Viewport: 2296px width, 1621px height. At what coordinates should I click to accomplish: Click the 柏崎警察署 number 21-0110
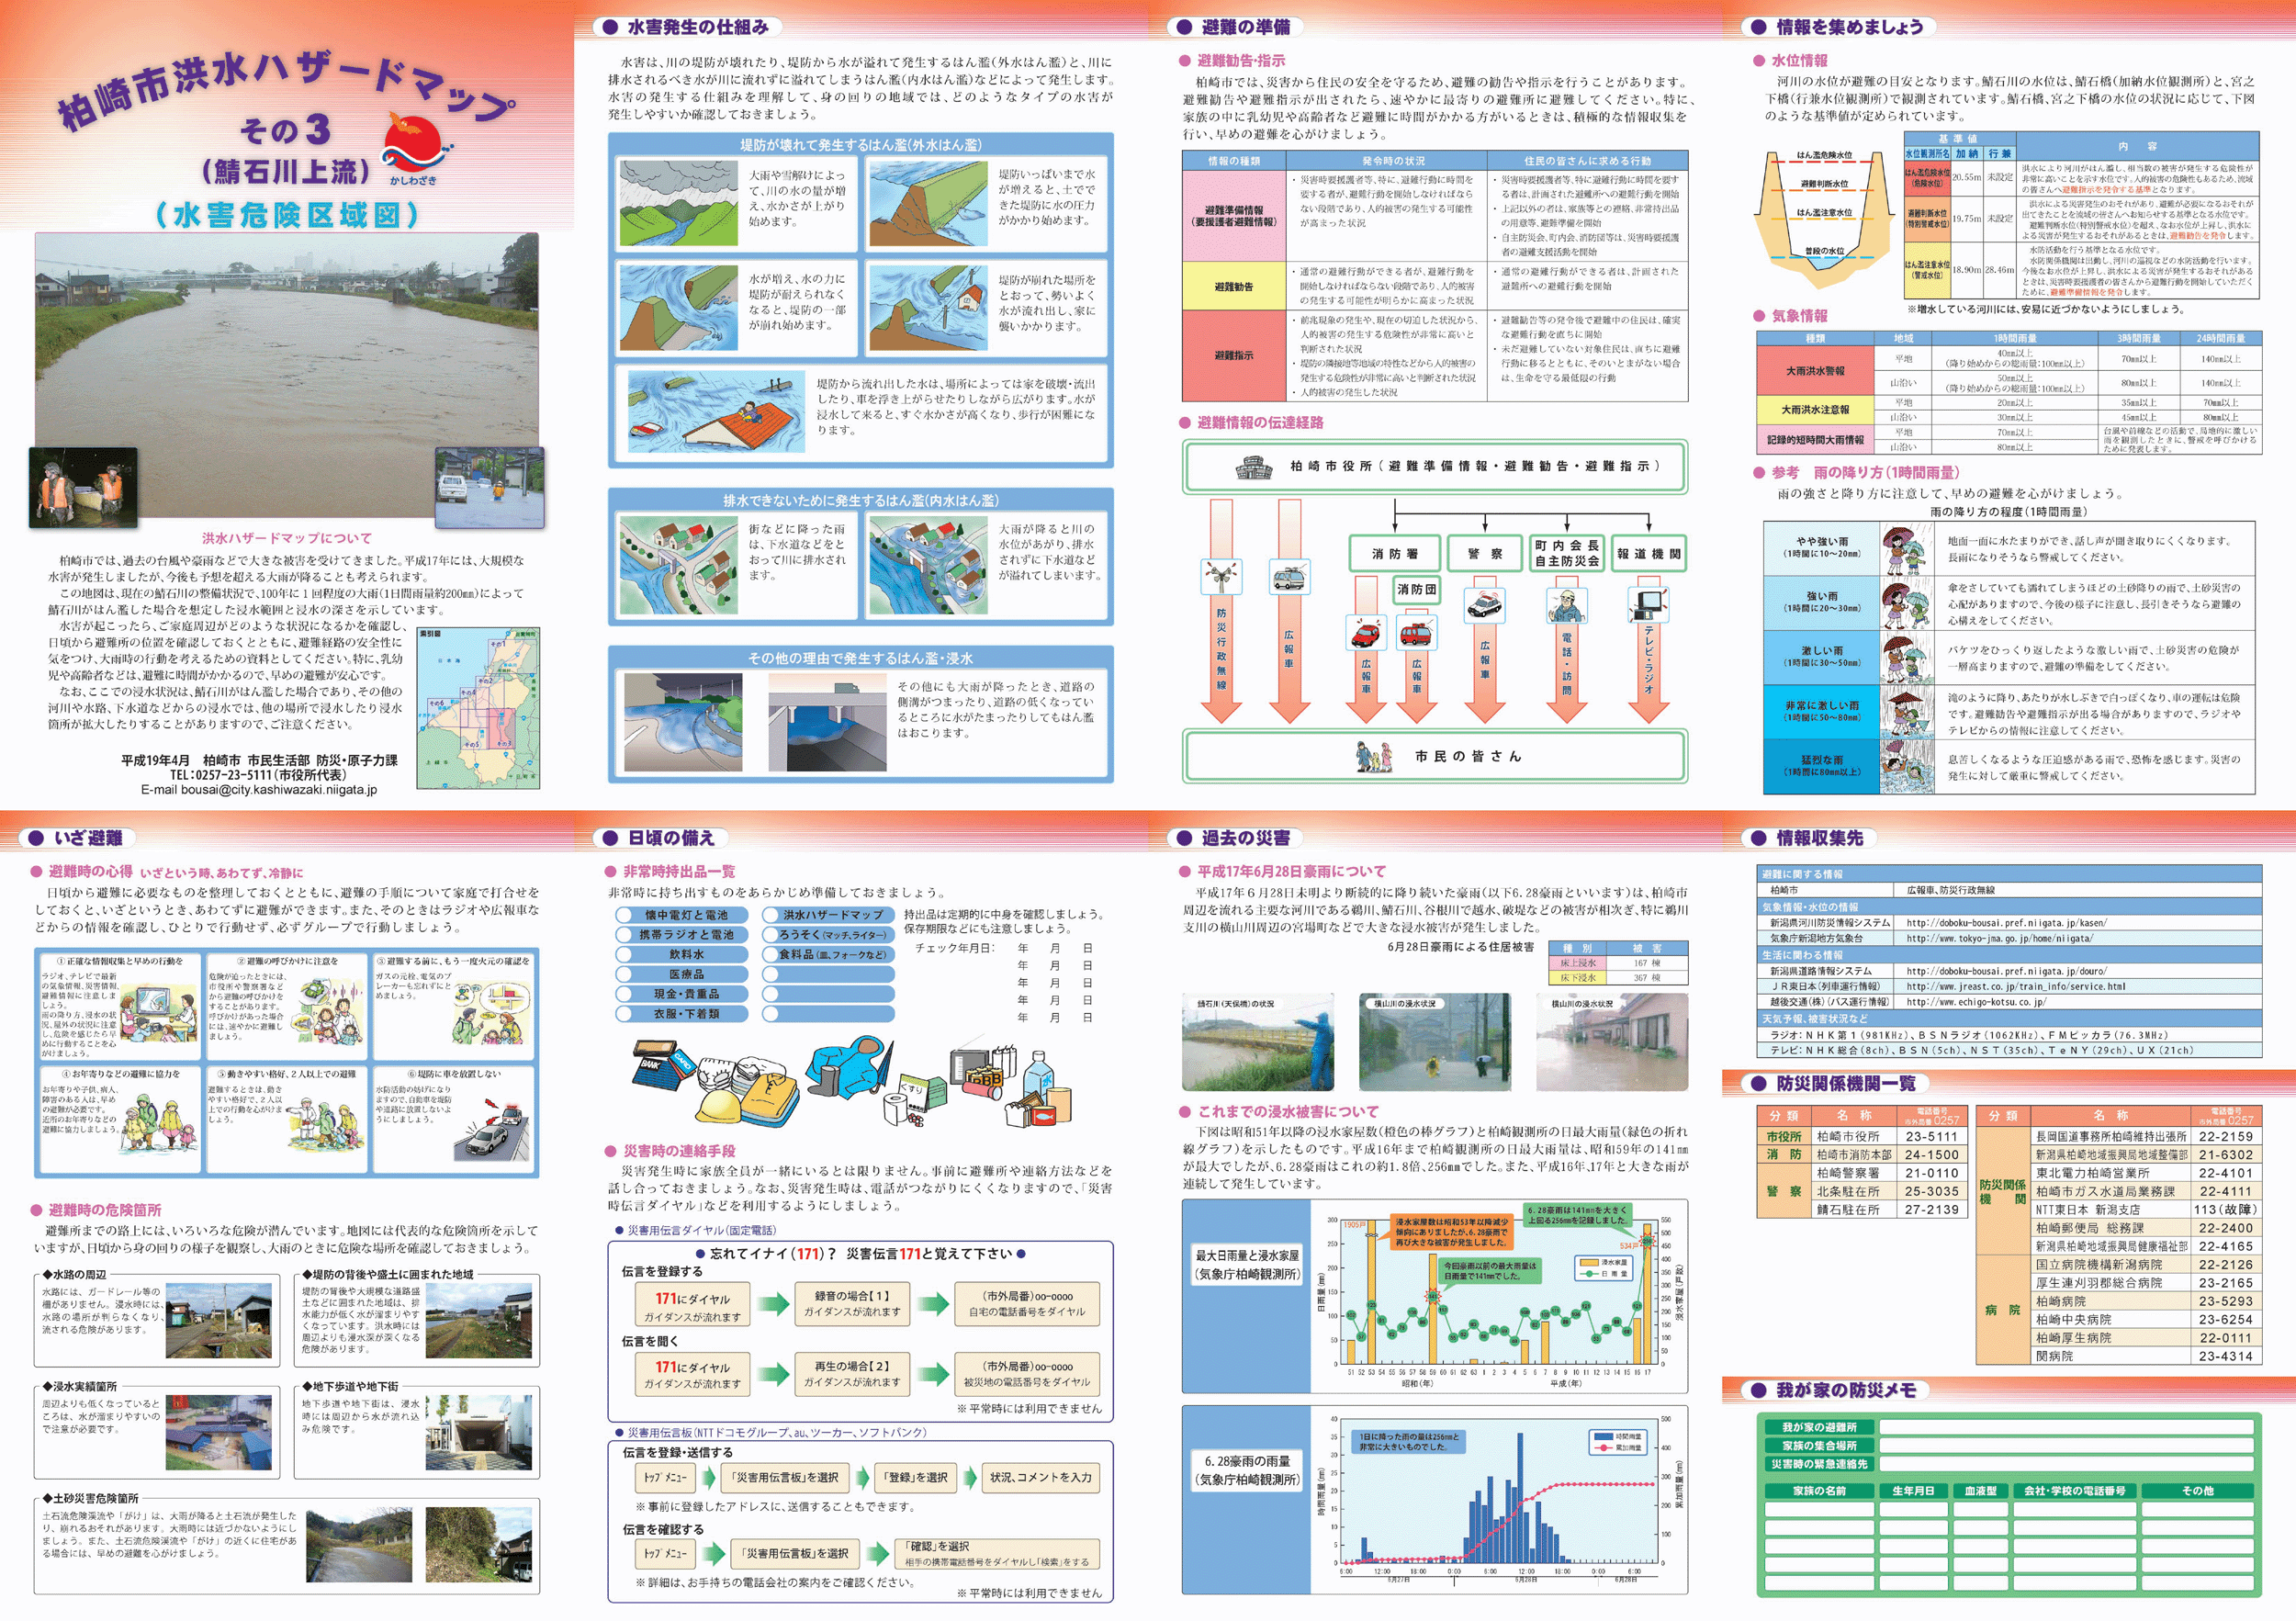pos(1931,1173)
